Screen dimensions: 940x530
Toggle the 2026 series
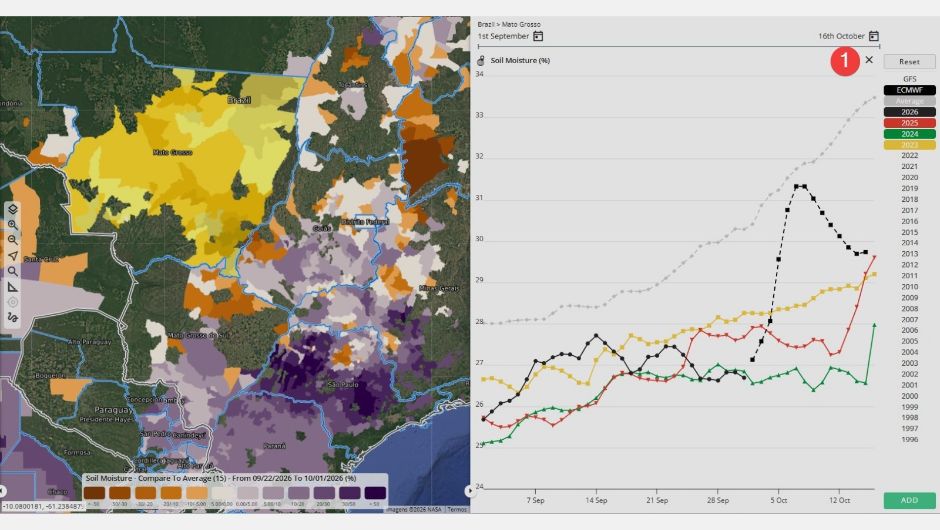click(909, 112)
